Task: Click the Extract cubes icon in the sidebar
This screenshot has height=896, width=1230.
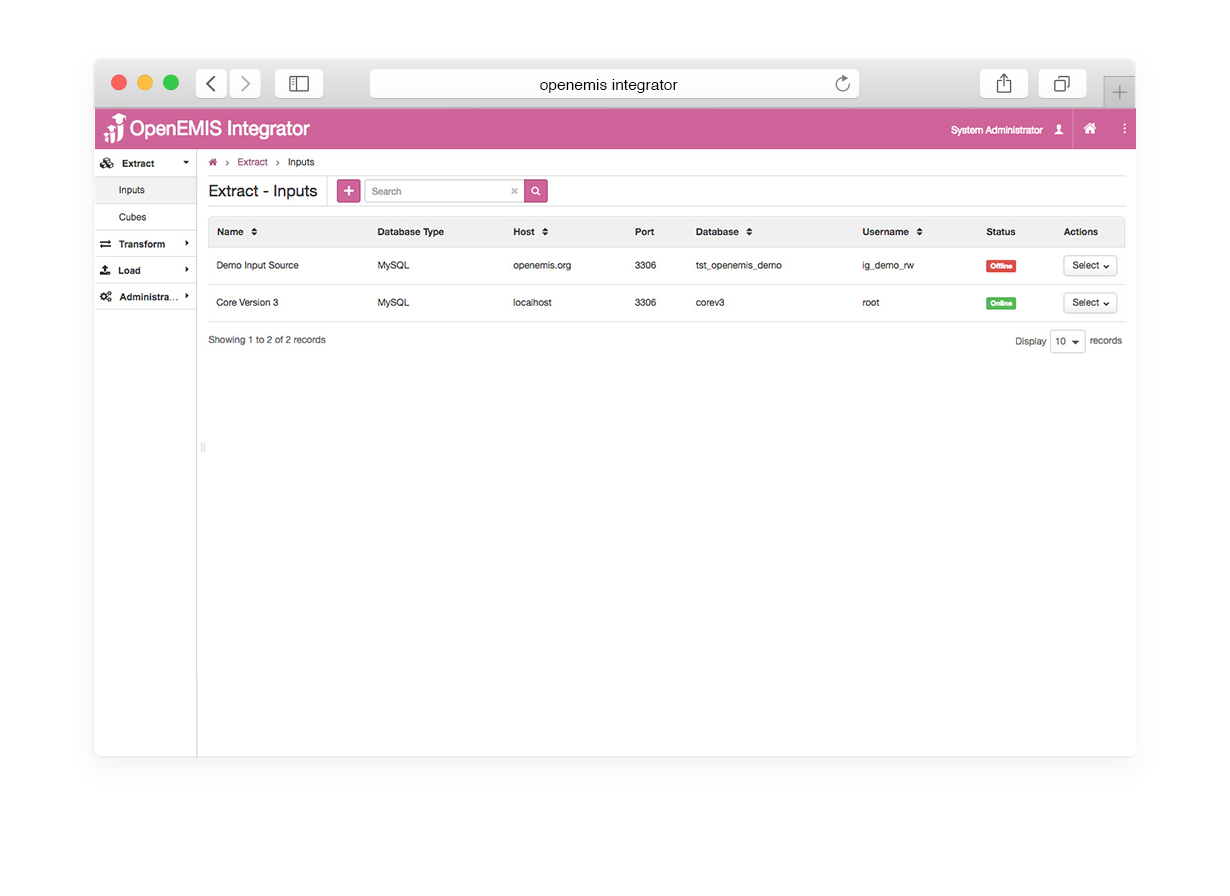Action: 107,163
